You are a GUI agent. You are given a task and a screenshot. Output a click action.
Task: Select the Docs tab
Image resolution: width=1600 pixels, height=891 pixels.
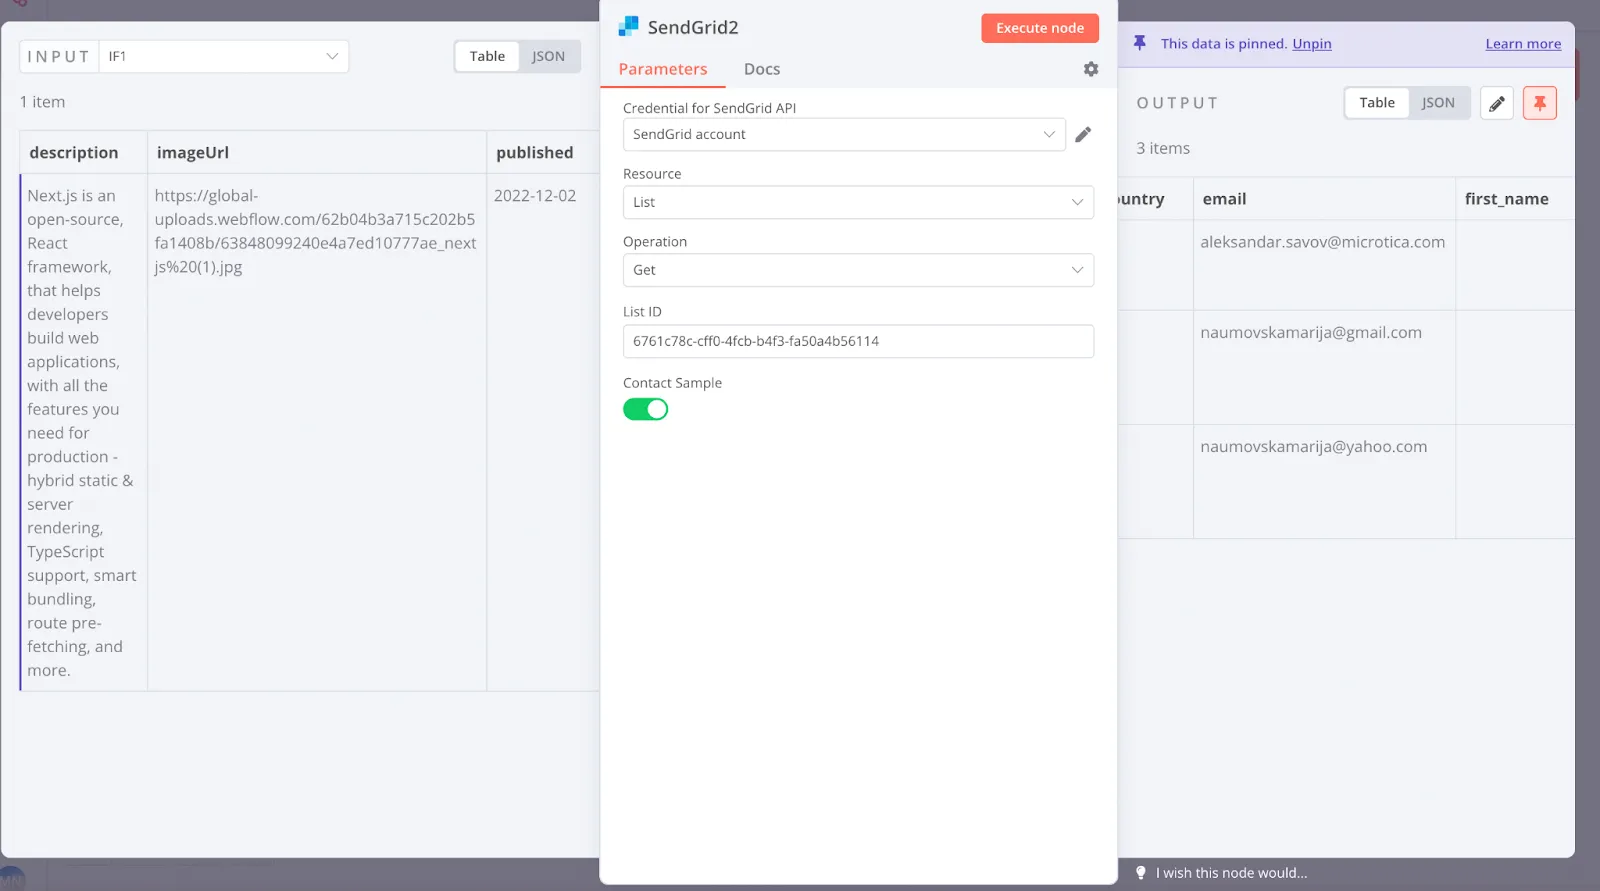[x=762, y=69]
